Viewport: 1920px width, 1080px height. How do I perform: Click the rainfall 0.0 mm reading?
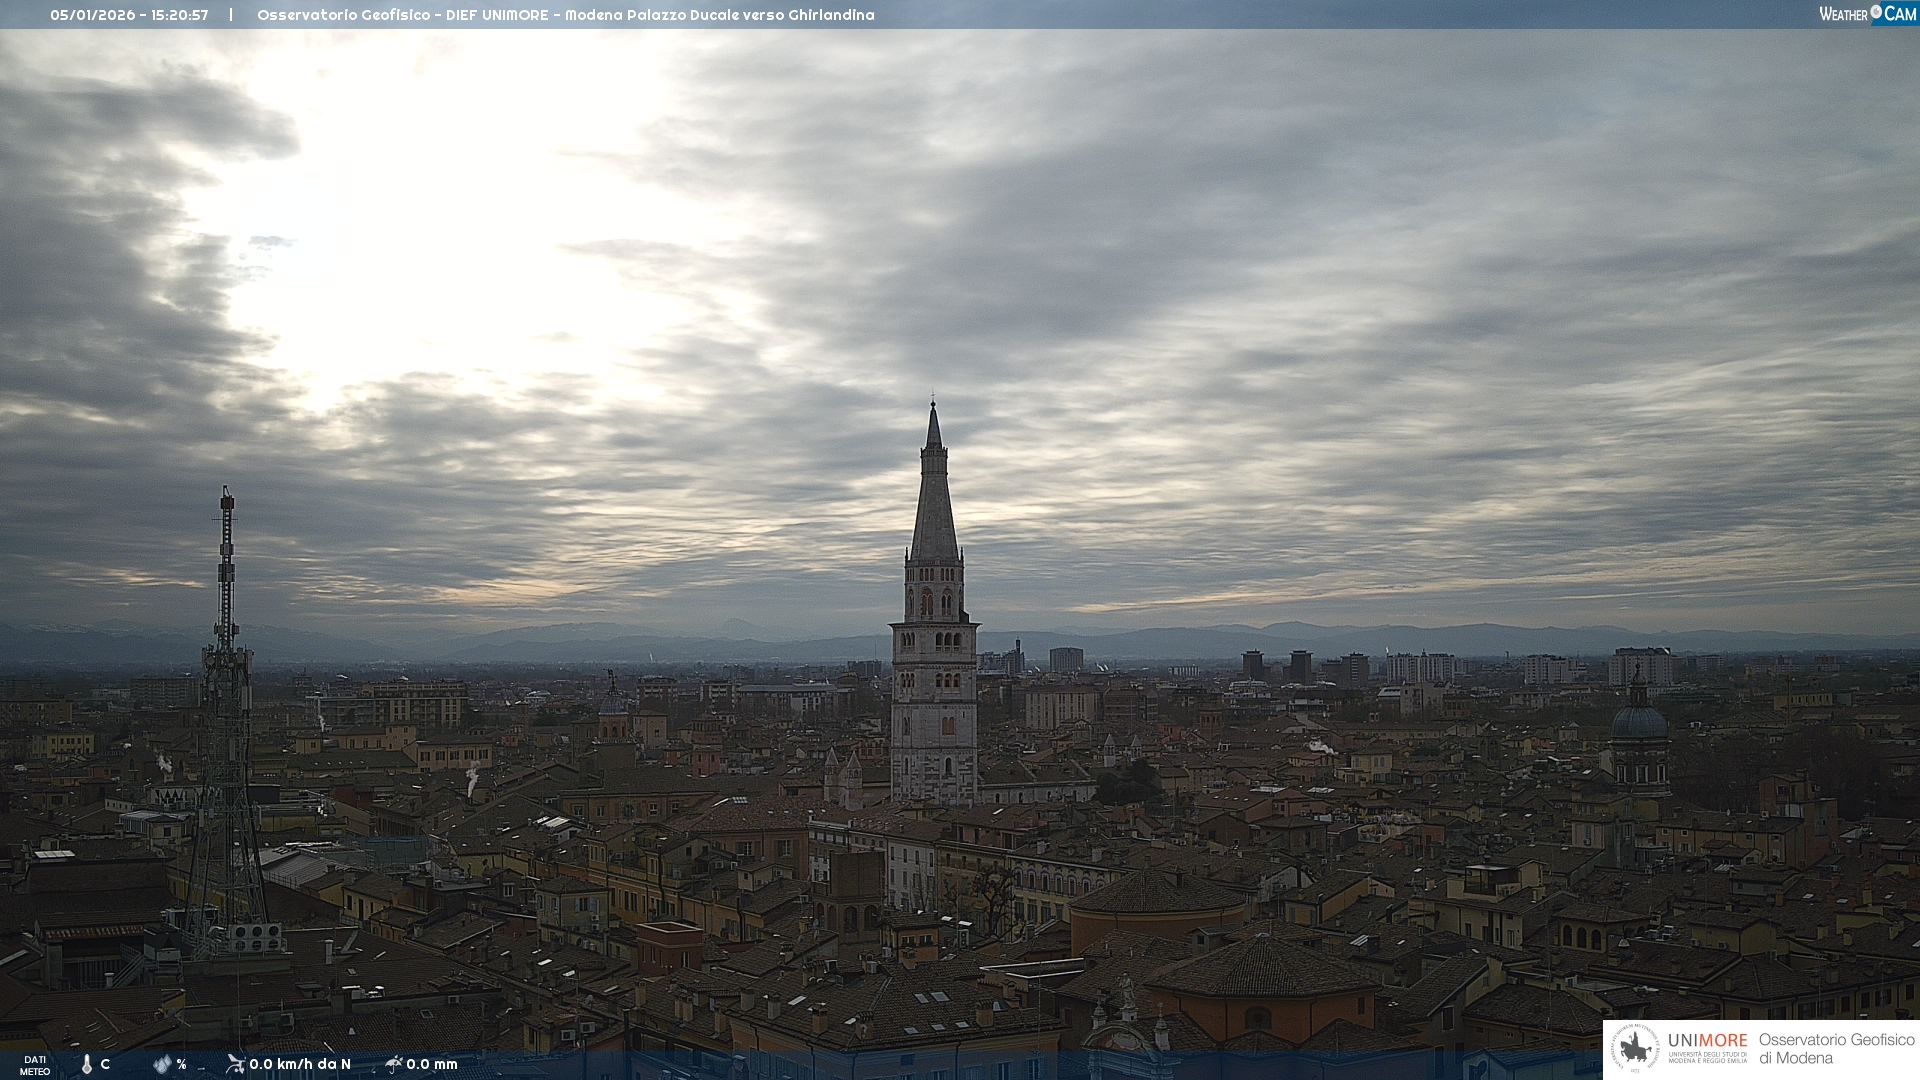coord(432,1064)
